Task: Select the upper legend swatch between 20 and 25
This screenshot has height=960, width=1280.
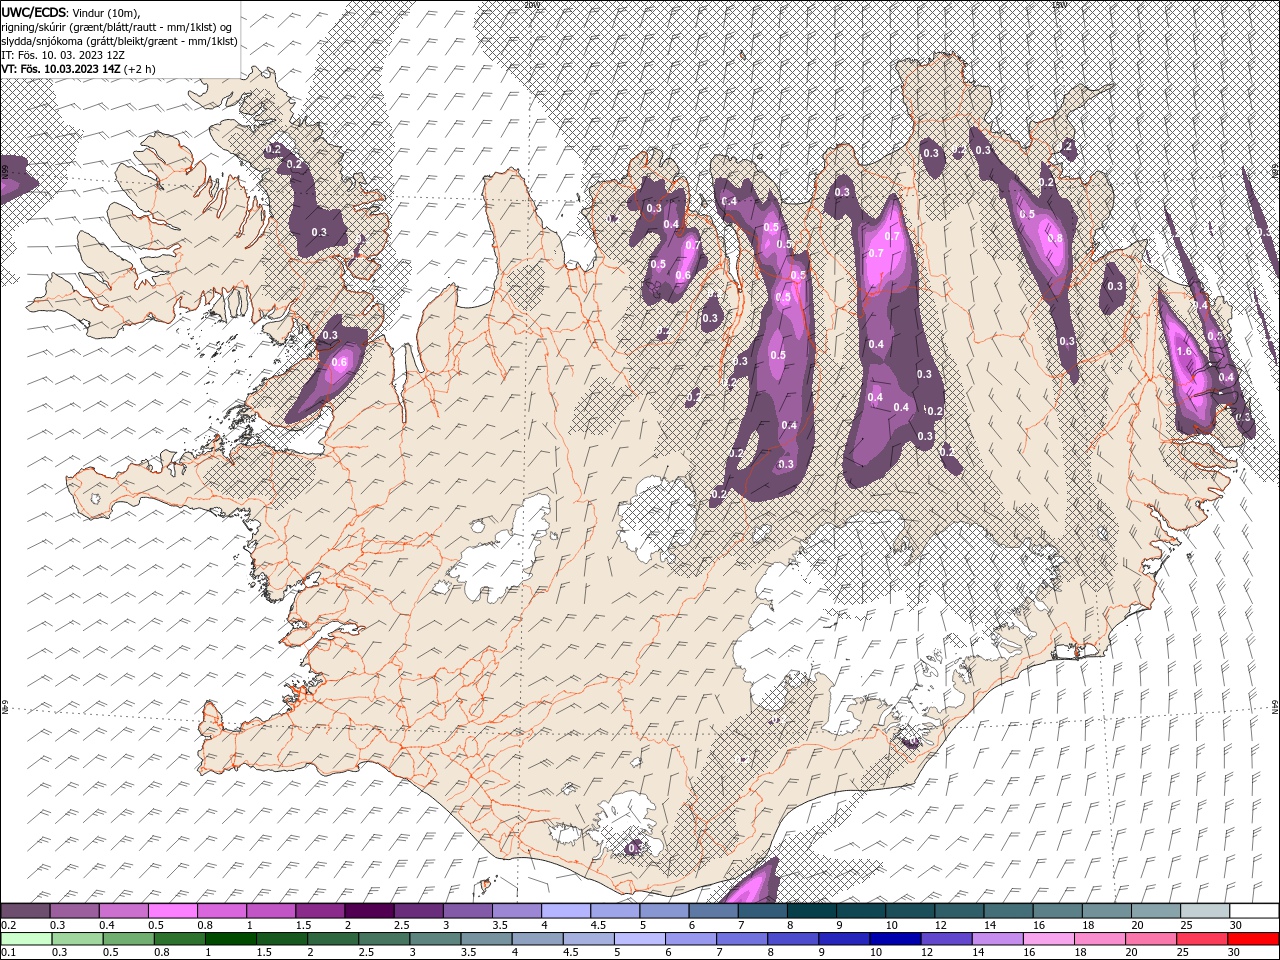Action: coord(1155,910)
